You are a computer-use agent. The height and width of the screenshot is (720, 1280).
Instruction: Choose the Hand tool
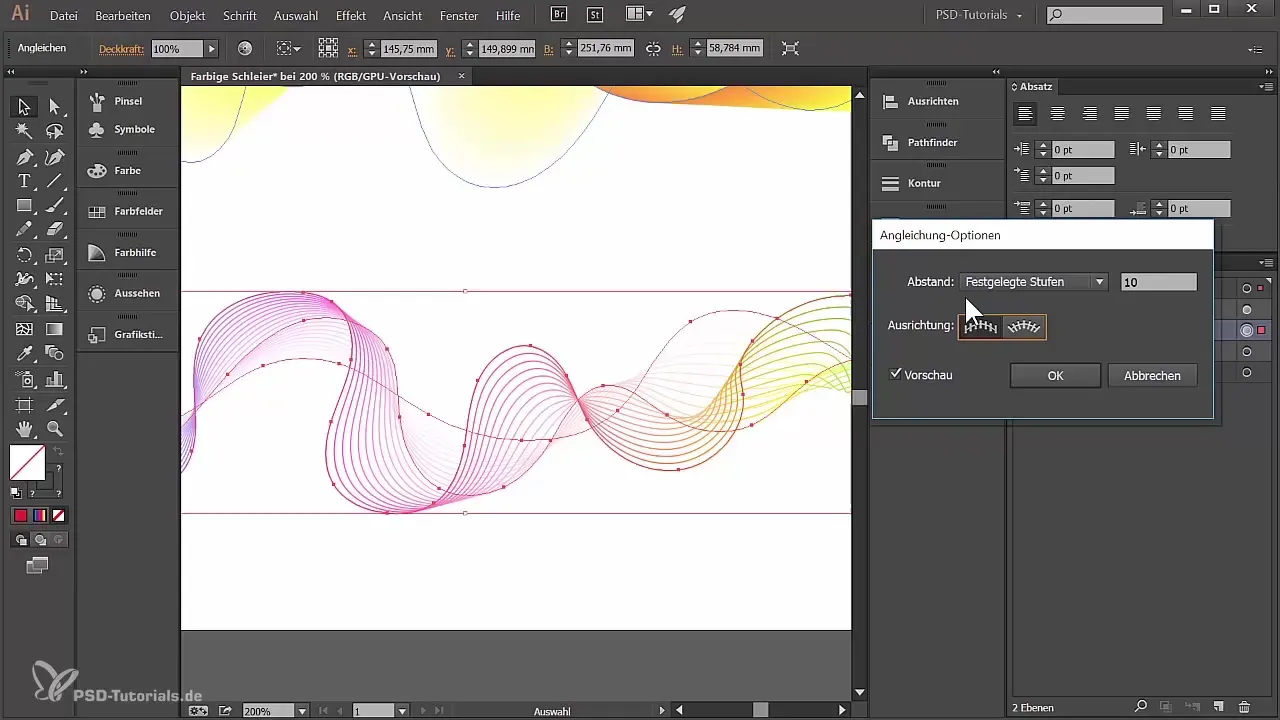(x=23, y=429)
